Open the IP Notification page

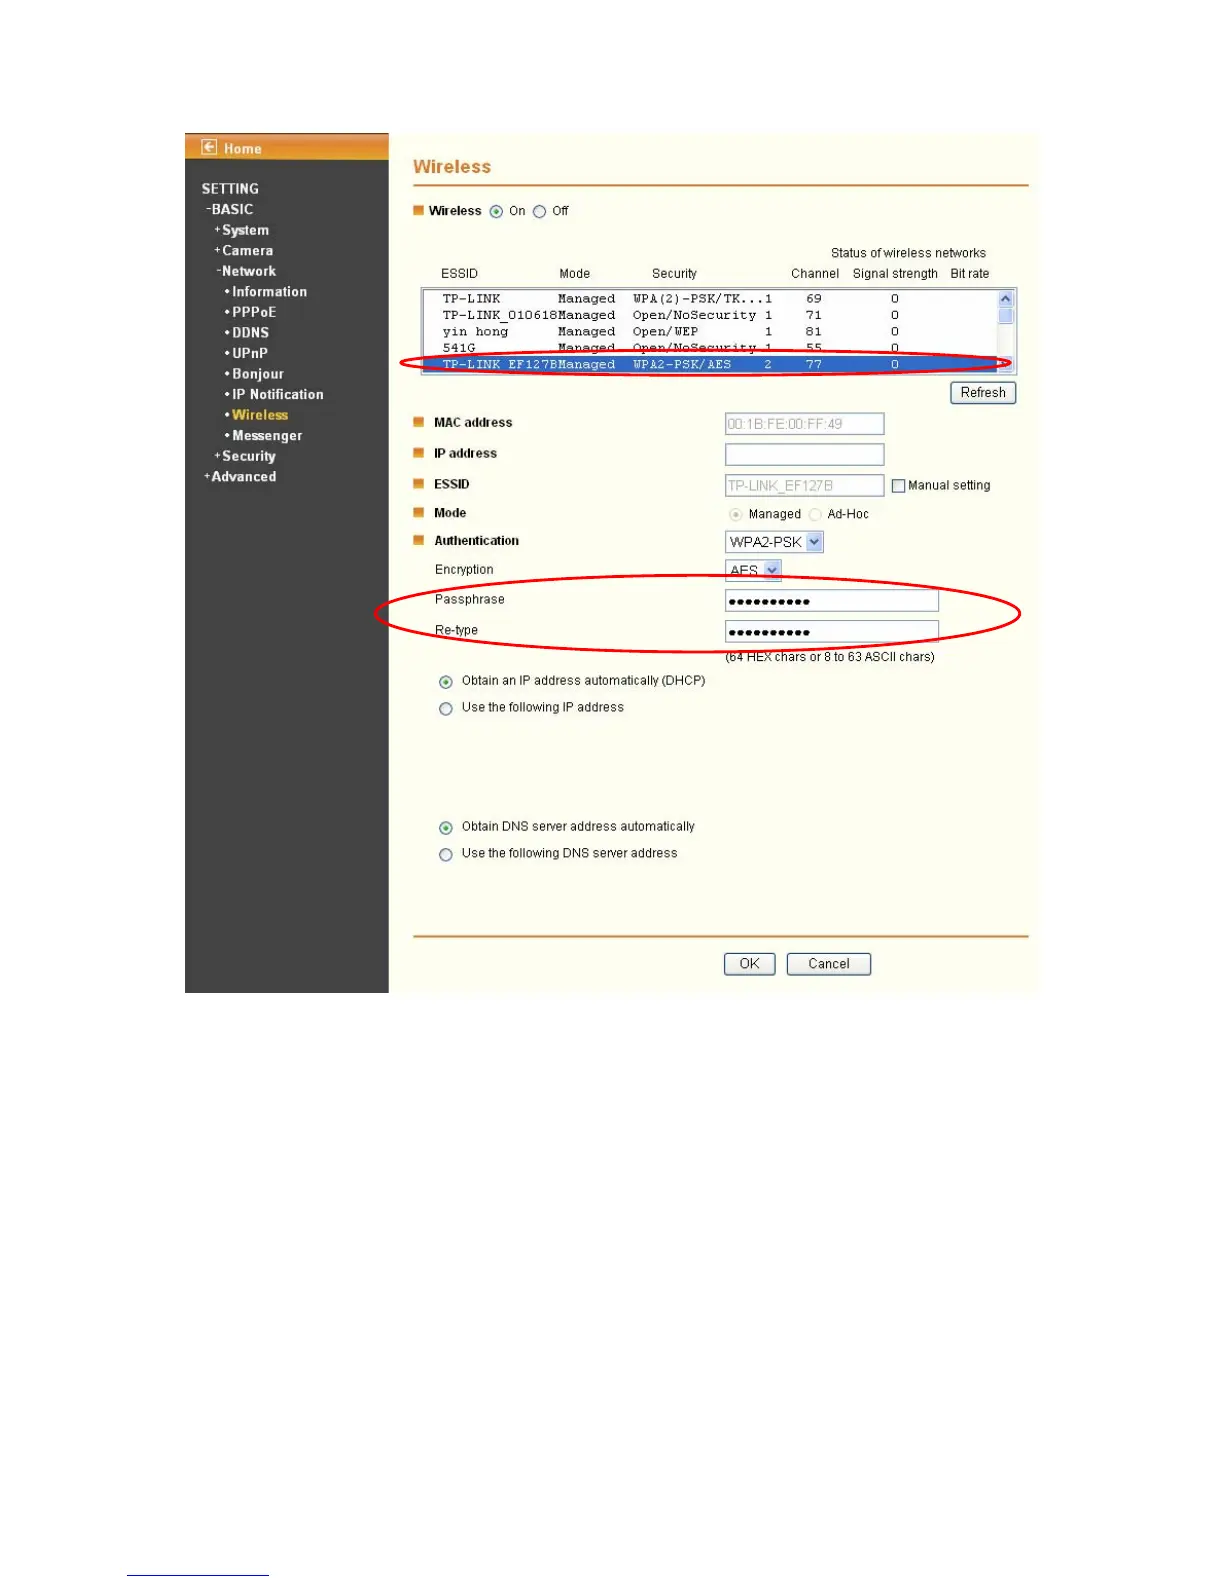pos(277,395)
